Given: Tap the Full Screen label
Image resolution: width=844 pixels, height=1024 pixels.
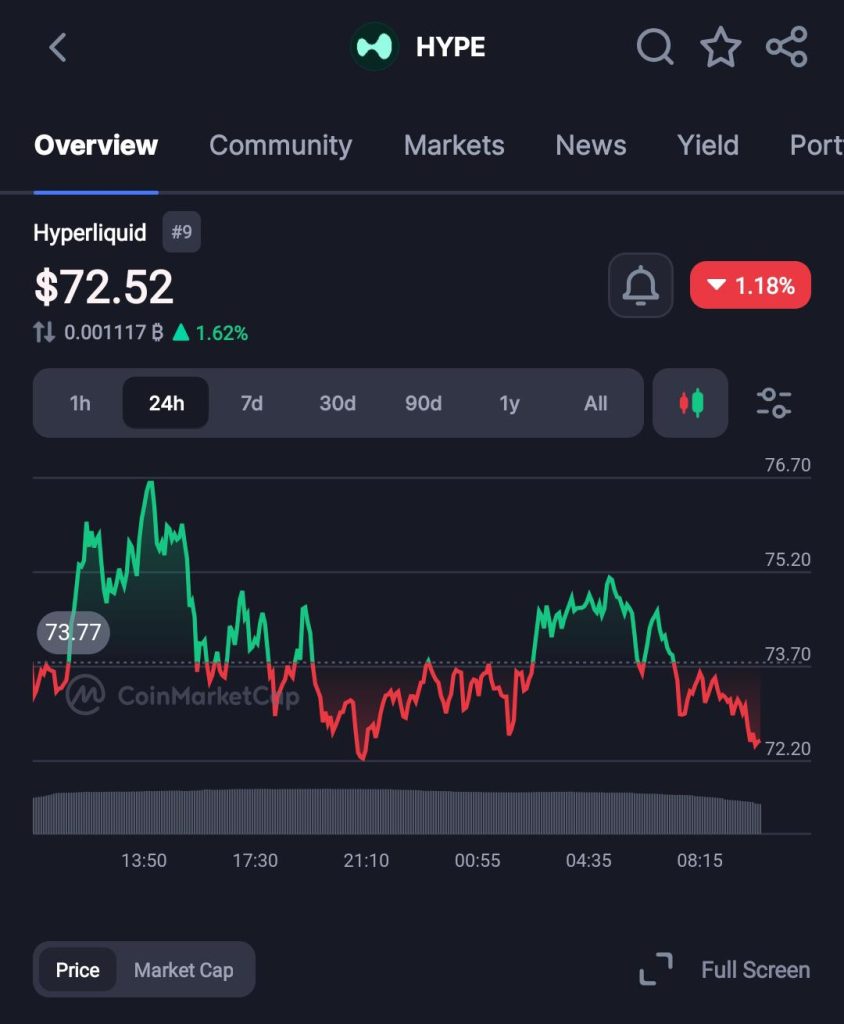Looking at the screenshot, I should pos(755,970).
